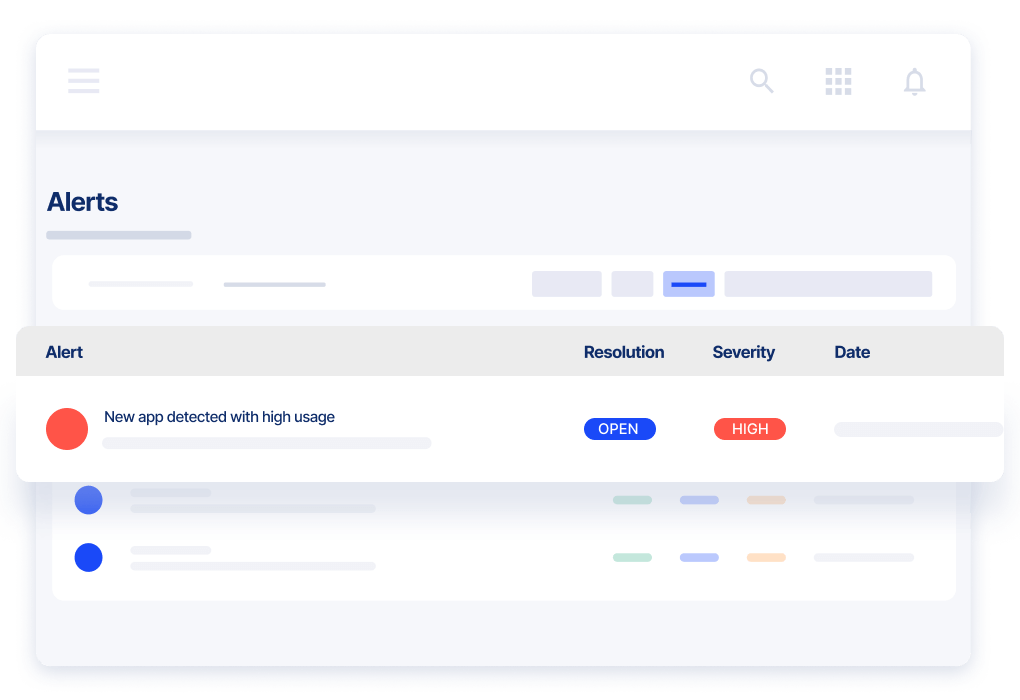Click the Alerts page heading

pos(82,202)
